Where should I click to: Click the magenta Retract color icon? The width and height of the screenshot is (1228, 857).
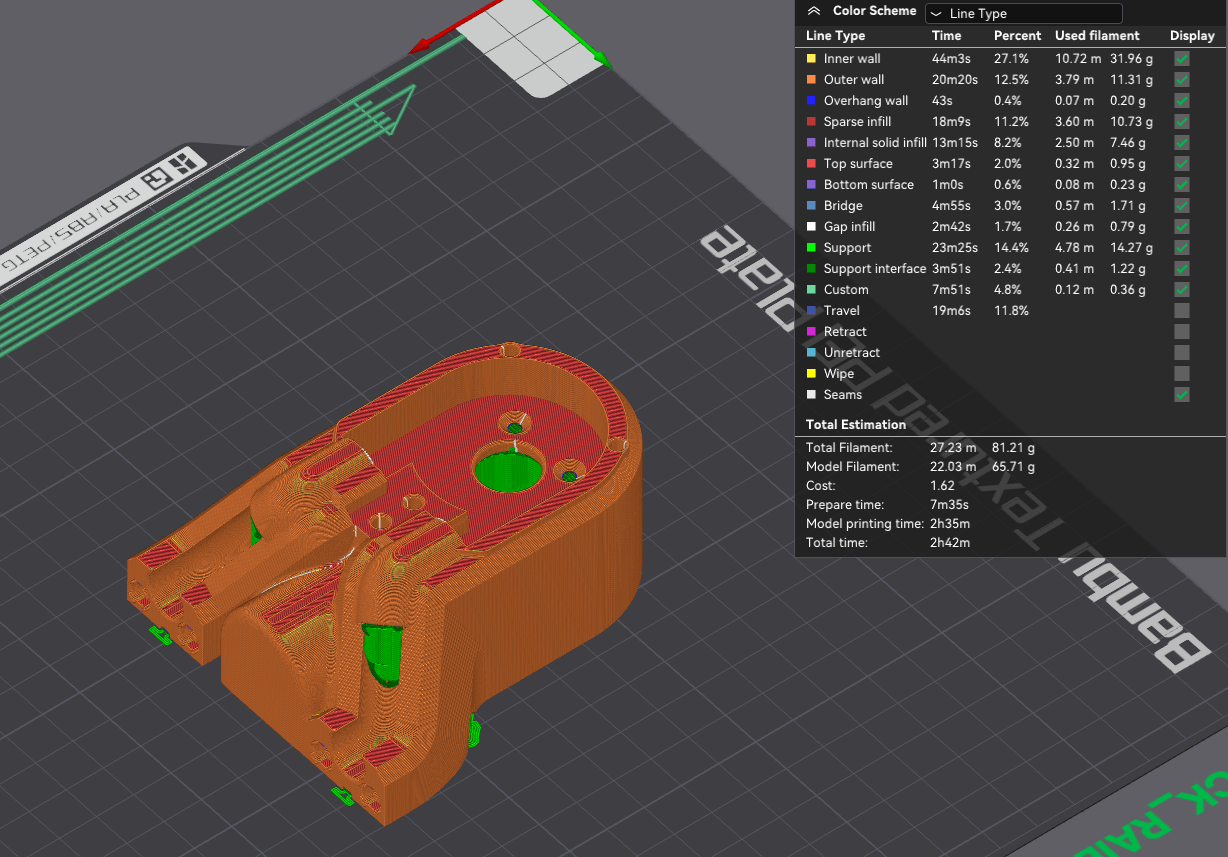tap(812, 332)
